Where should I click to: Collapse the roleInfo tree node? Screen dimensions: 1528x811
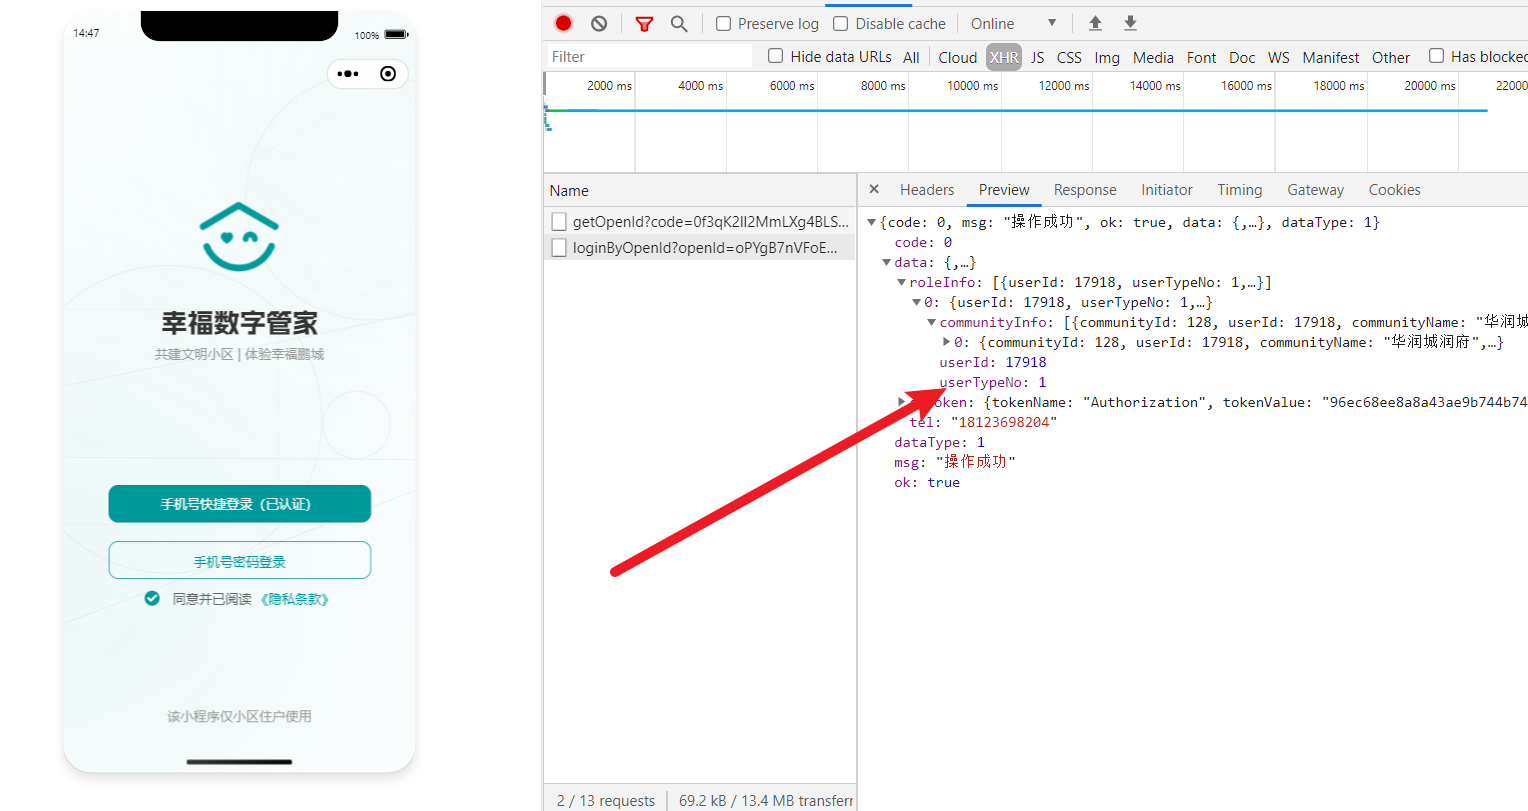tap(901, 283)
